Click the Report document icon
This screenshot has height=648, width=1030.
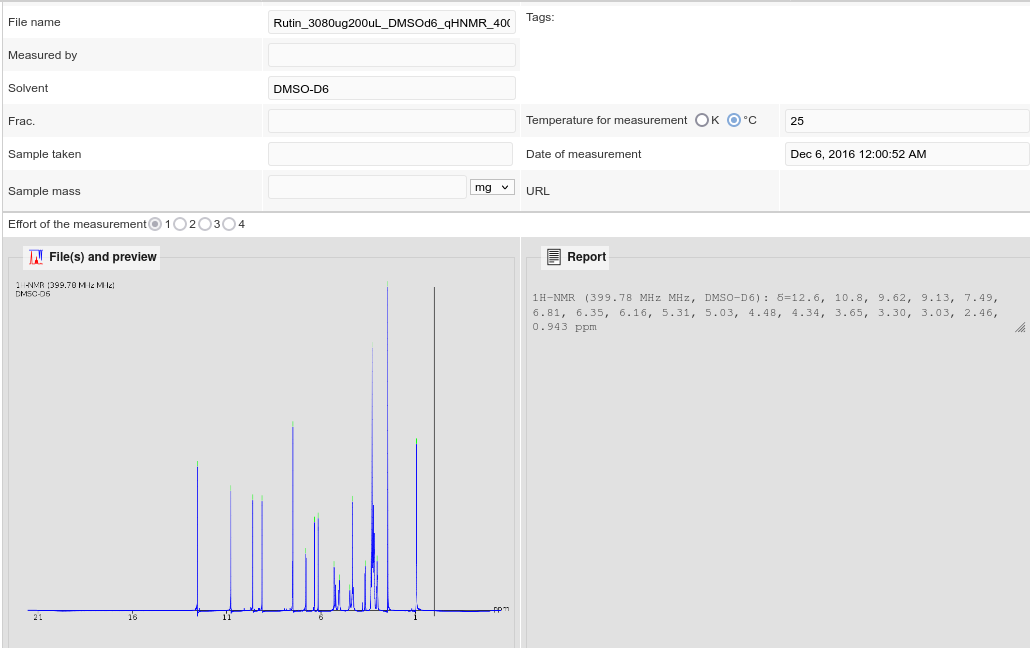pyautogui.click(x=554, y=257)
